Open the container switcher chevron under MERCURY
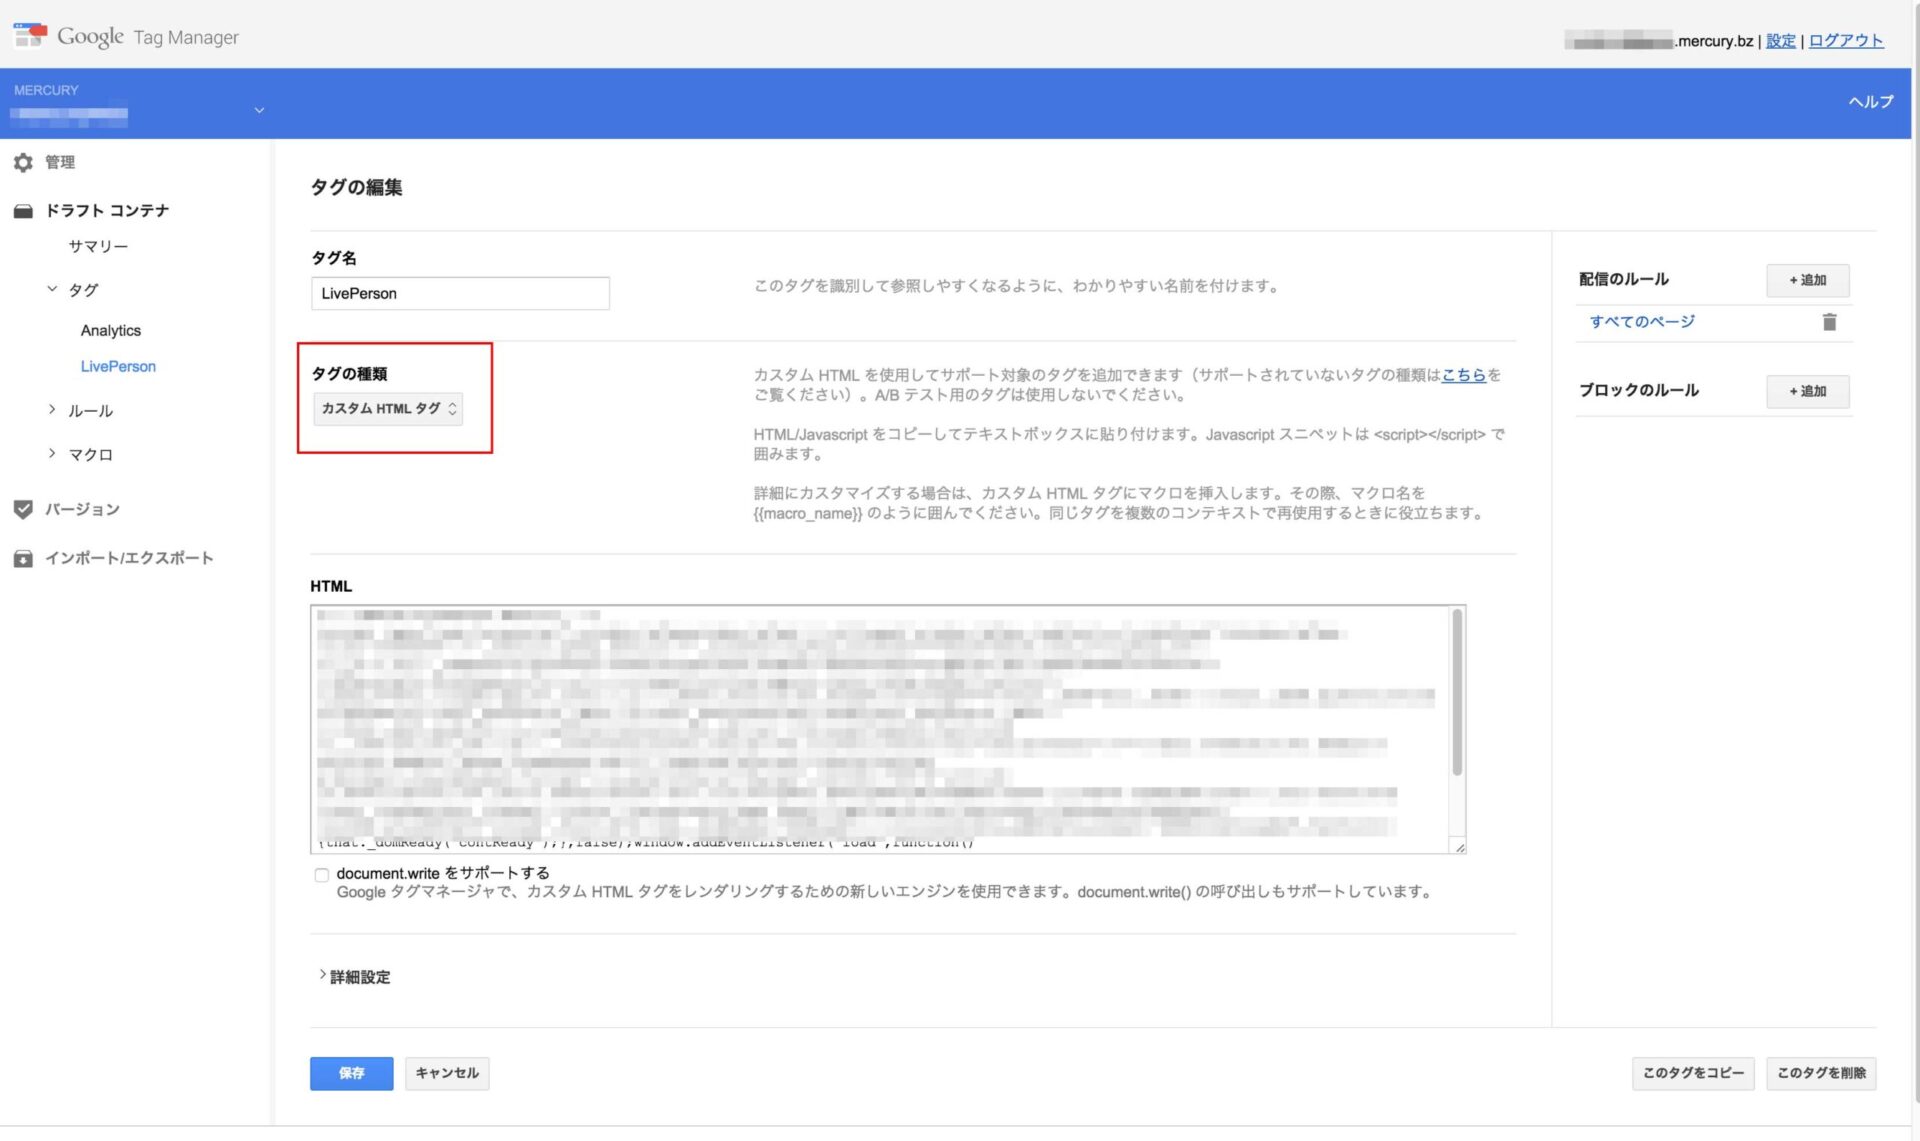The height and width of the screenshot is (1141, 1920). coord(259,110)
